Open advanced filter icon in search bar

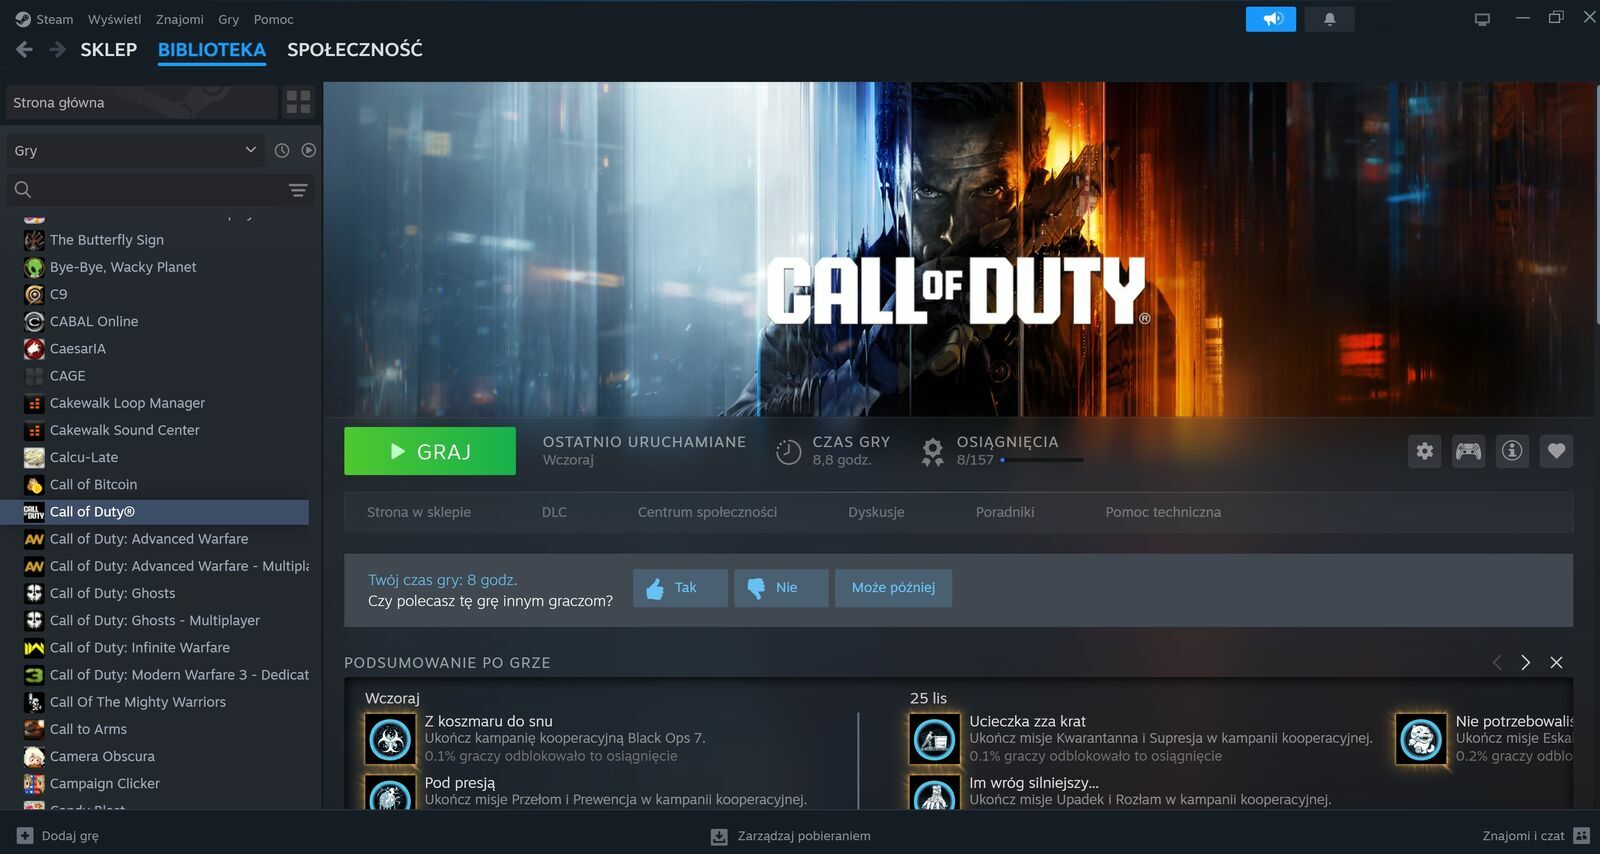[298, 190]
